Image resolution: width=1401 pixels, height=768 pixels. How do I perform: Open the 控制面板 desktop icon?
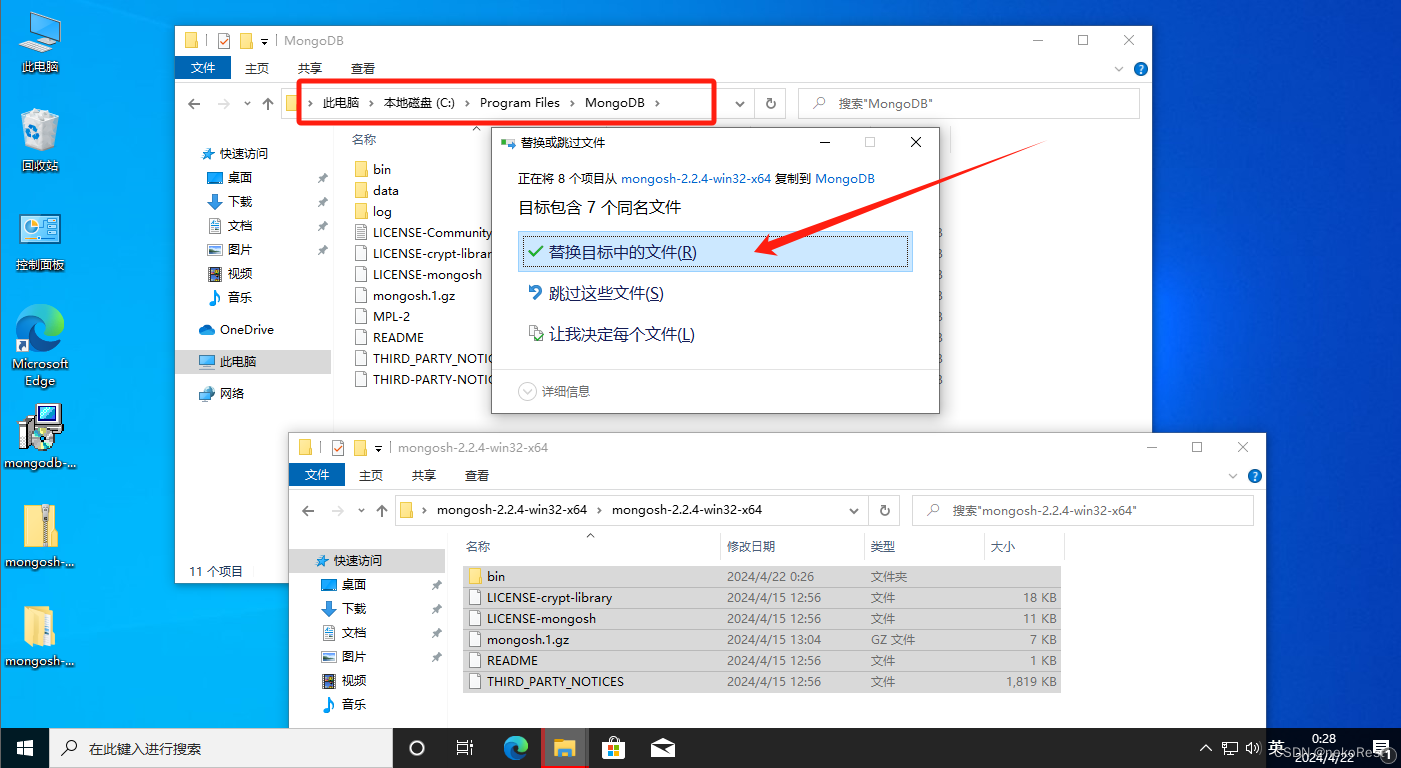[40, 240]
